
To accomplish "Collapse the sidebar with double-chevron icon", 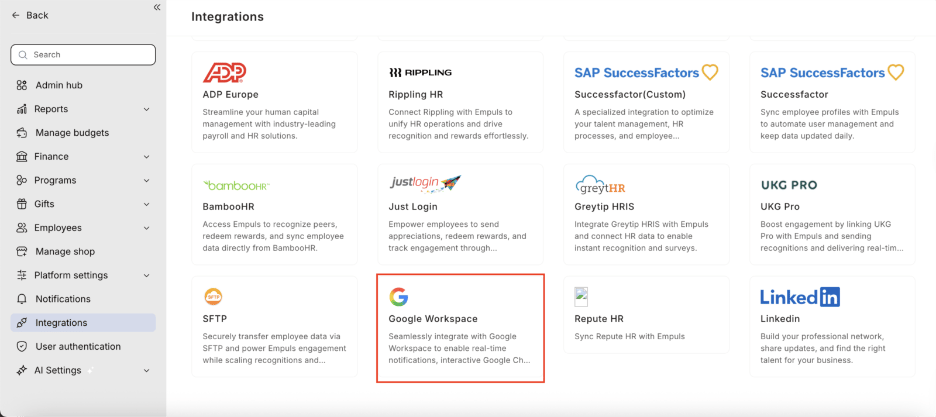I will [157, 8].
